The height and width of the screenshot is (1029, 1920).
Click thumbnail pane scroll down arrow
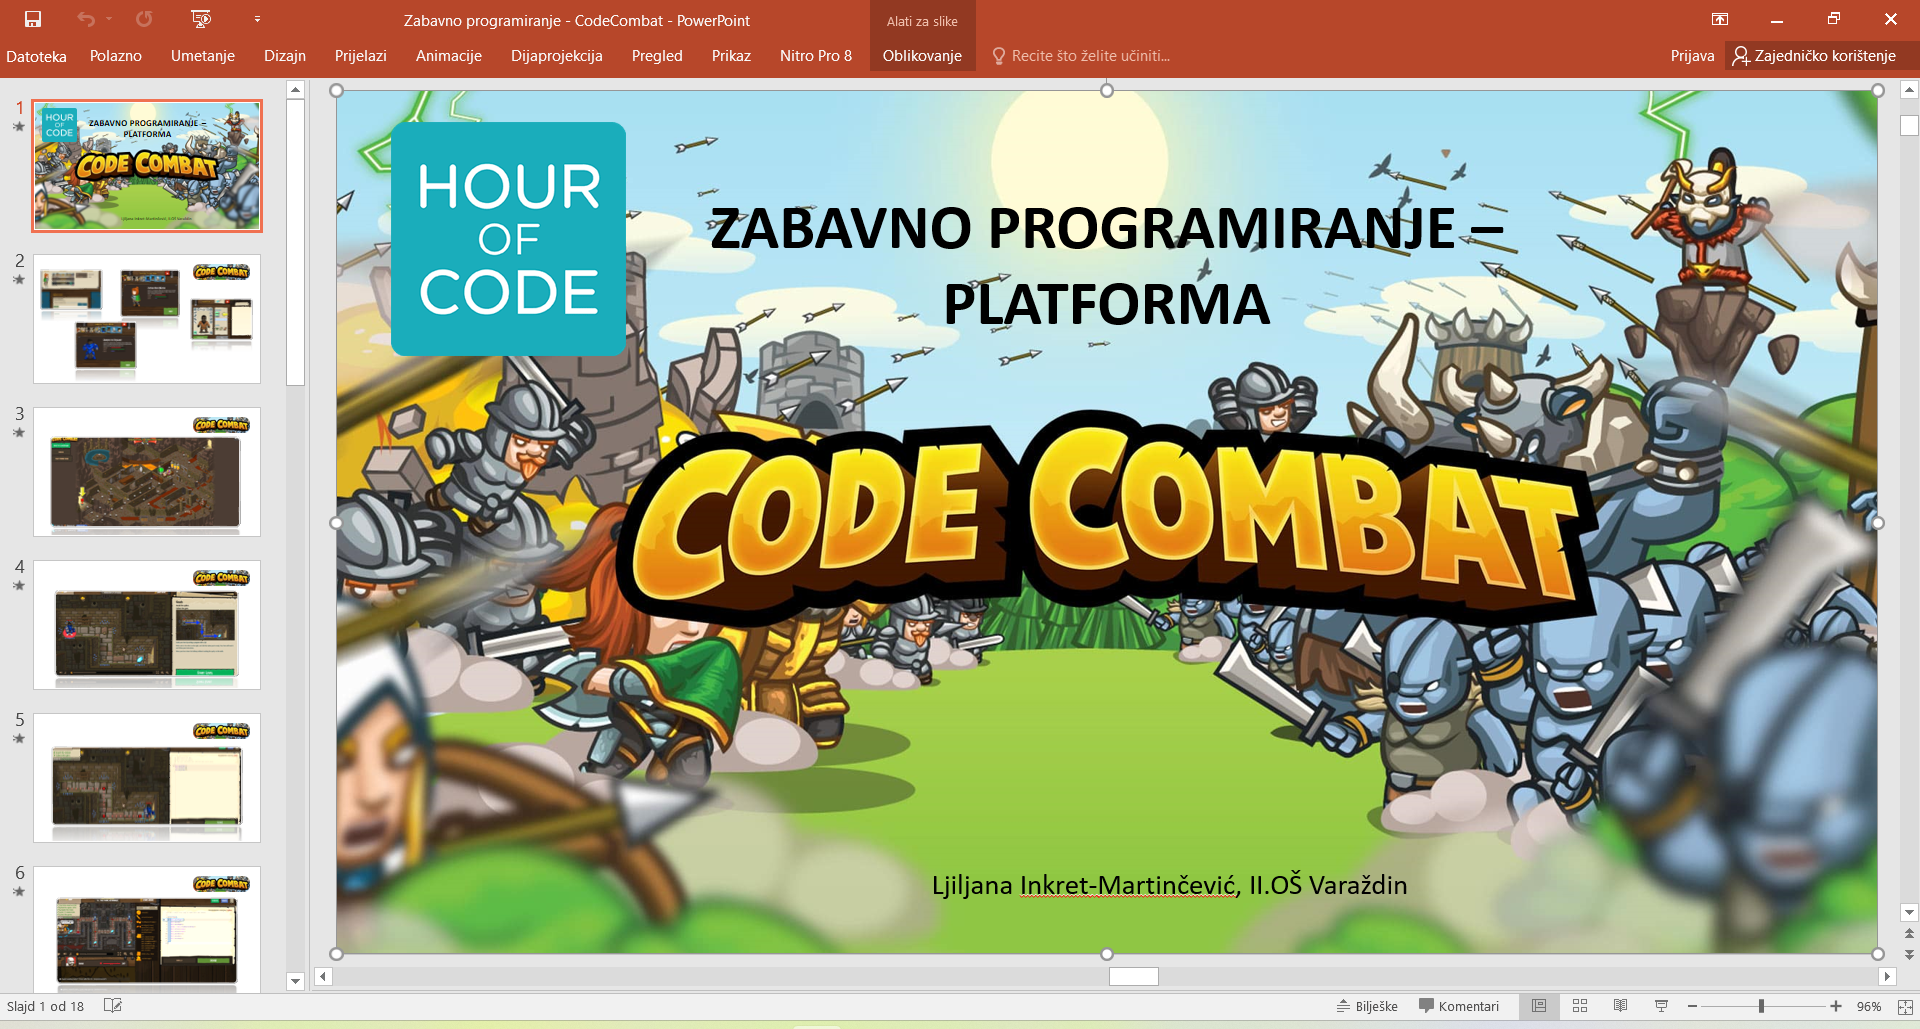click(295, 981)
